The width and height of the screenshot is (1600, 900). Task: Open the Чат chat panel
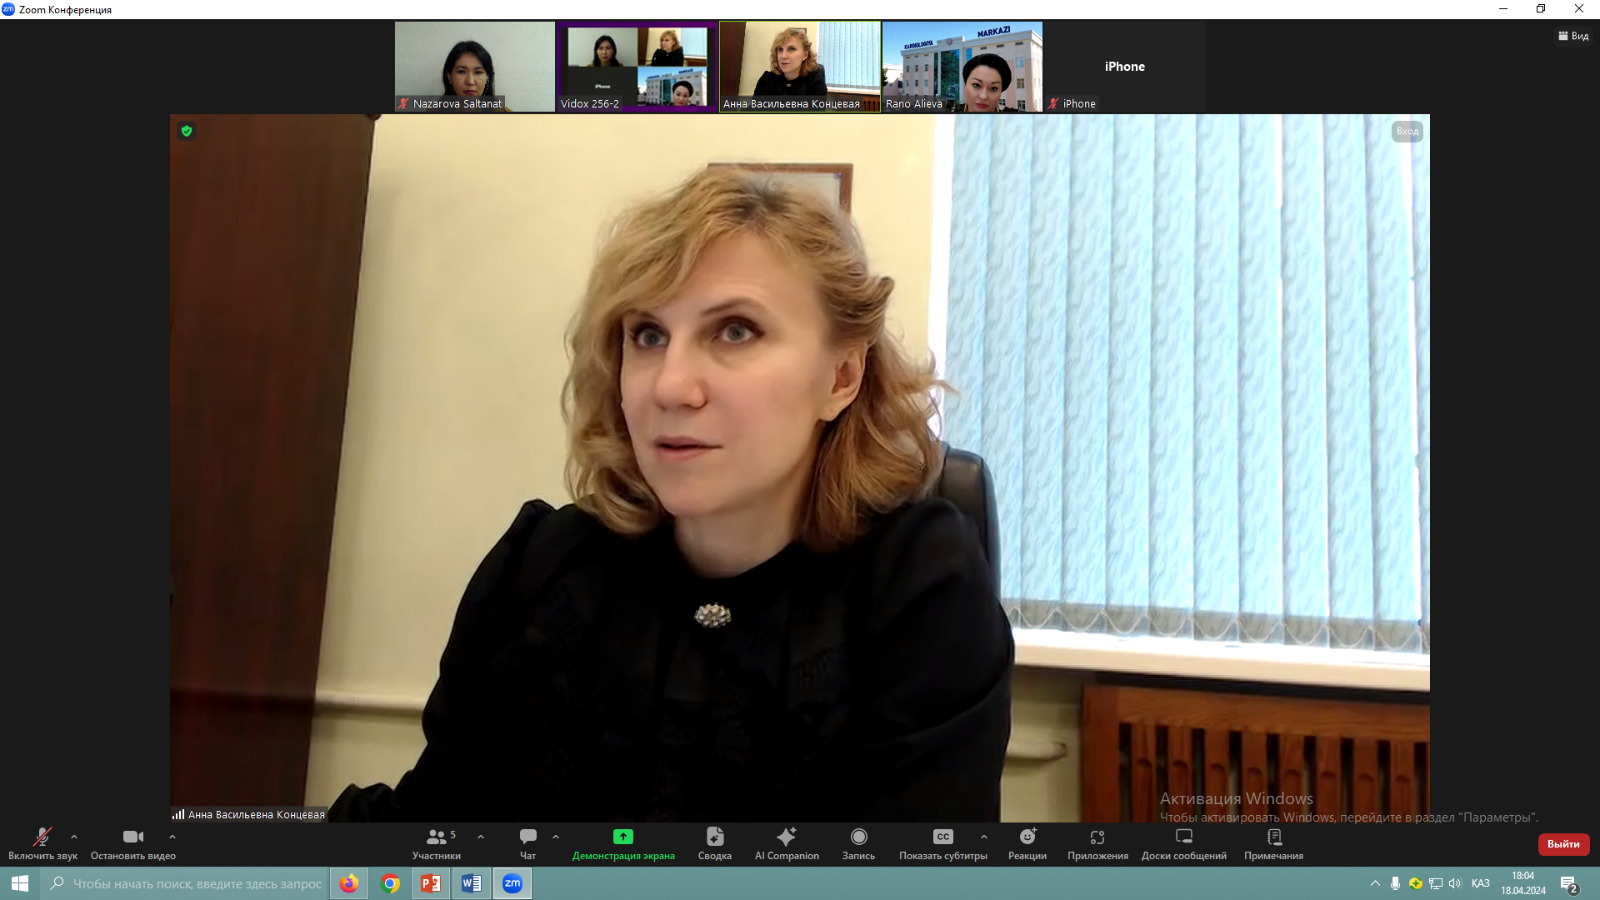pyautogui.click(x=528, y=842)
